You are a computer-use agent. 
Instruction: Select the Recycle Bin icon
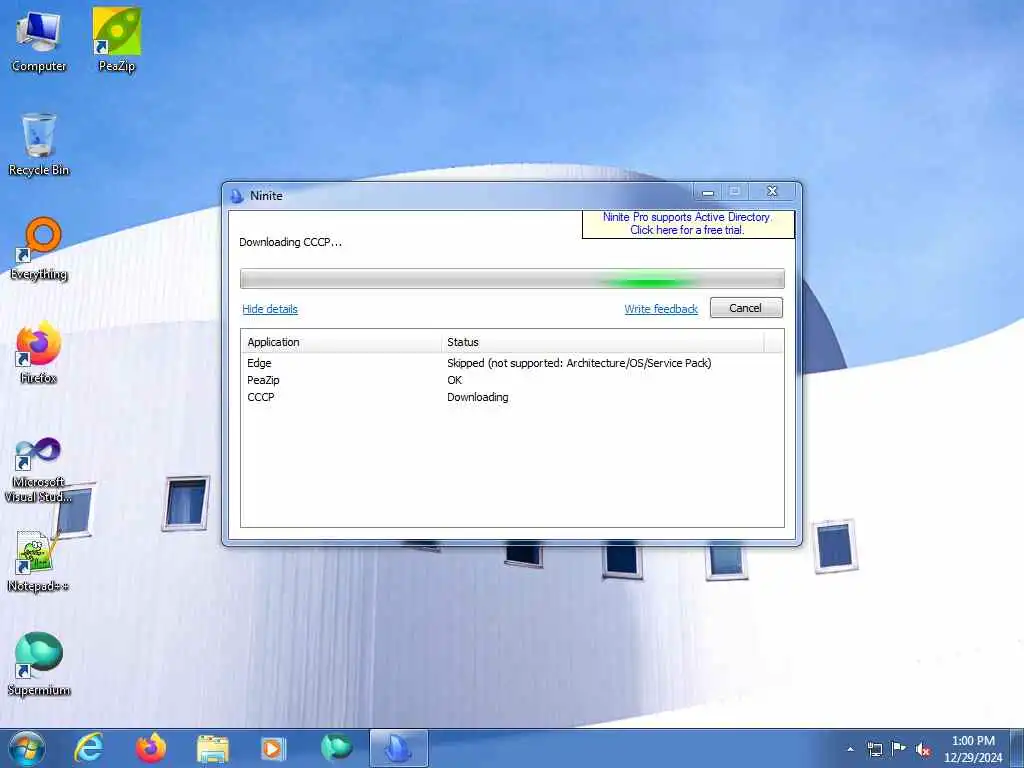pyautogui.click(x=39, y=145)
